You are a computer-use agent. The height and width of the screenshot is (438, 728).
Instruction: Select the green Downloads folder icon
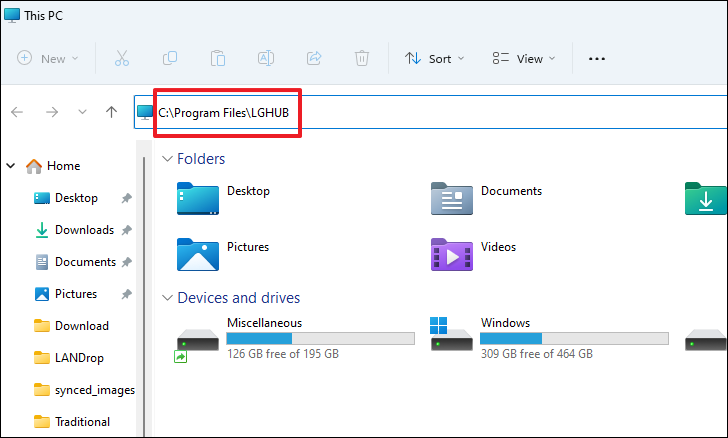tap(706, 198)
